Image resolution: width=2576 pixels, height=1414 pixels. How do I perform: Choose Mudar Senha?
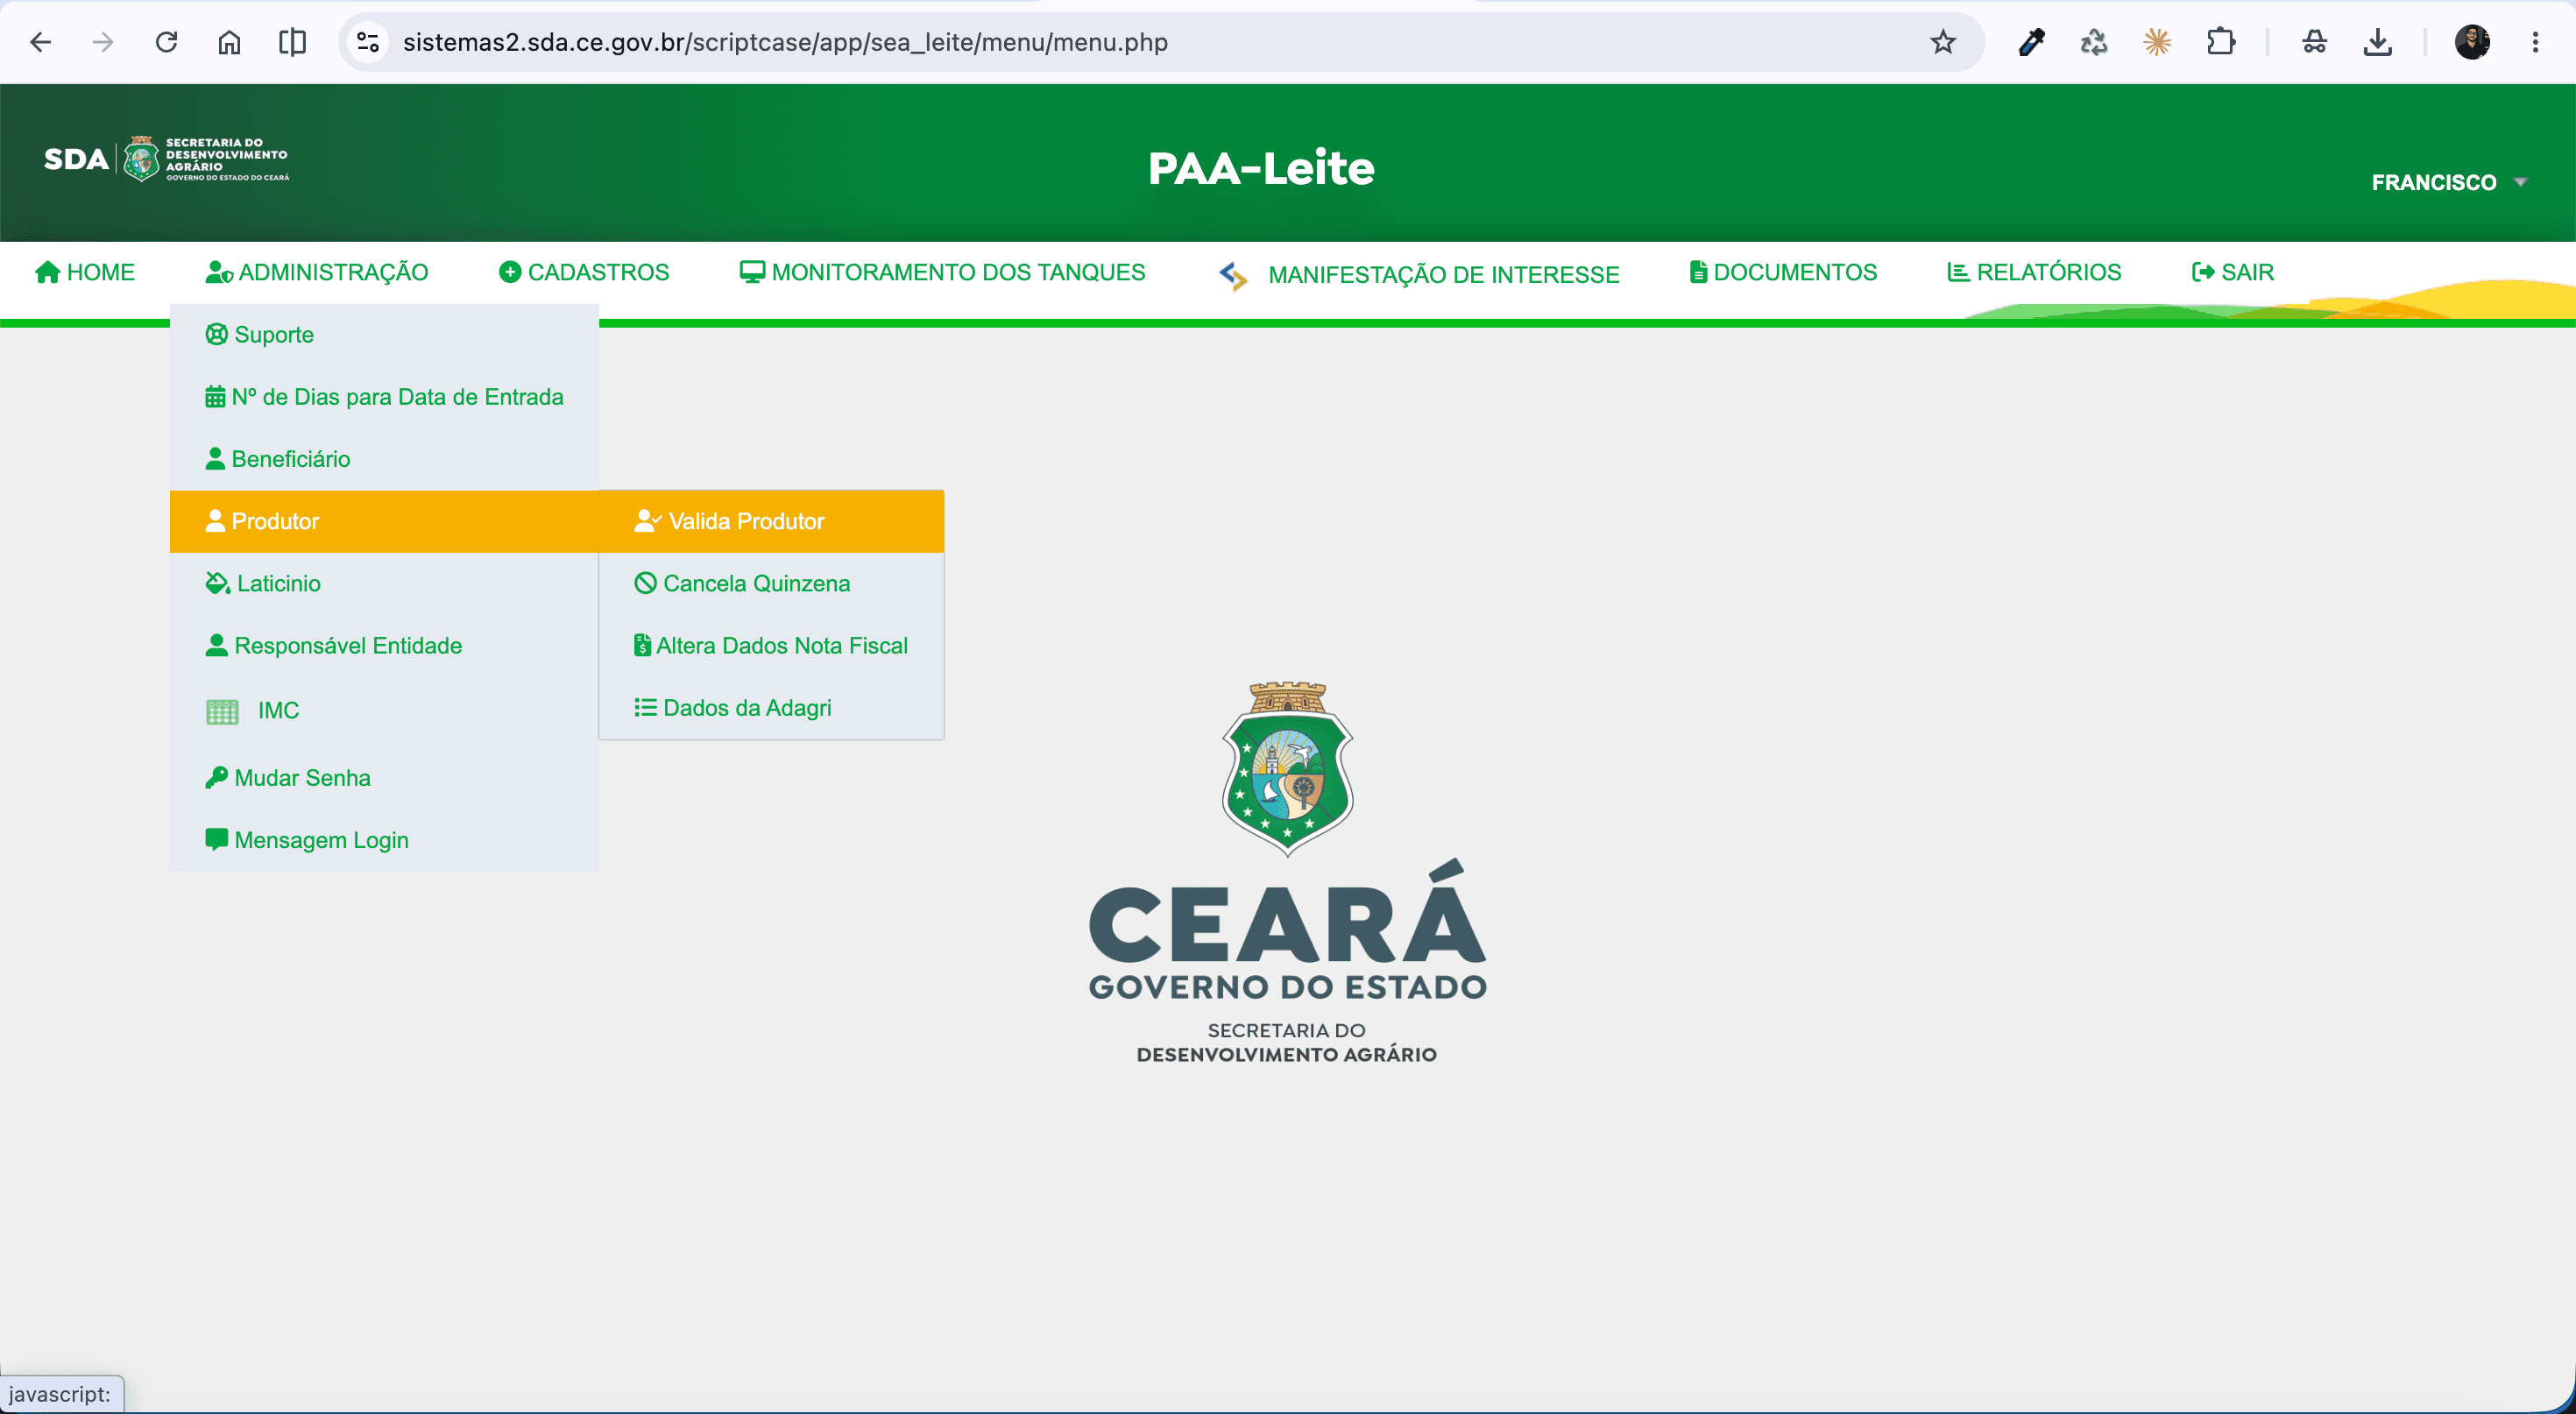[384, 777]
